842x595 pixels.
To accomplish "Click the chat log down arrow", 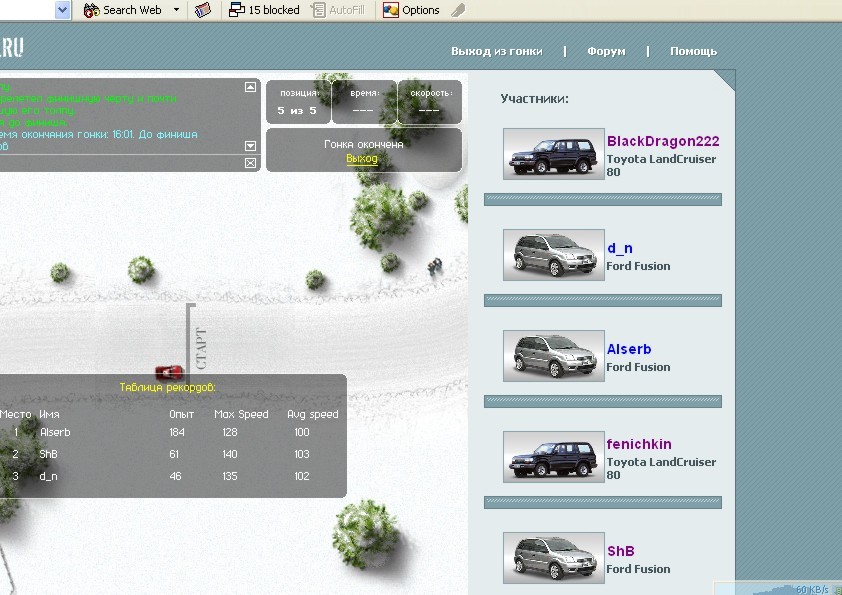I will tap(250, 146).
